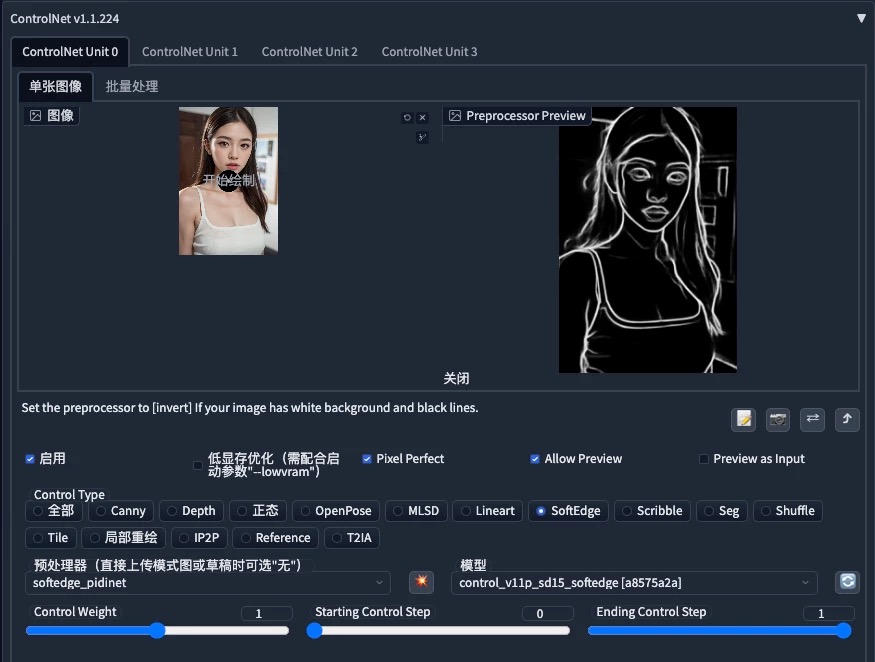This screenshot has height=662, width=875.
Task: Click the 关闭 button to close preview
Action: [457, 378]
